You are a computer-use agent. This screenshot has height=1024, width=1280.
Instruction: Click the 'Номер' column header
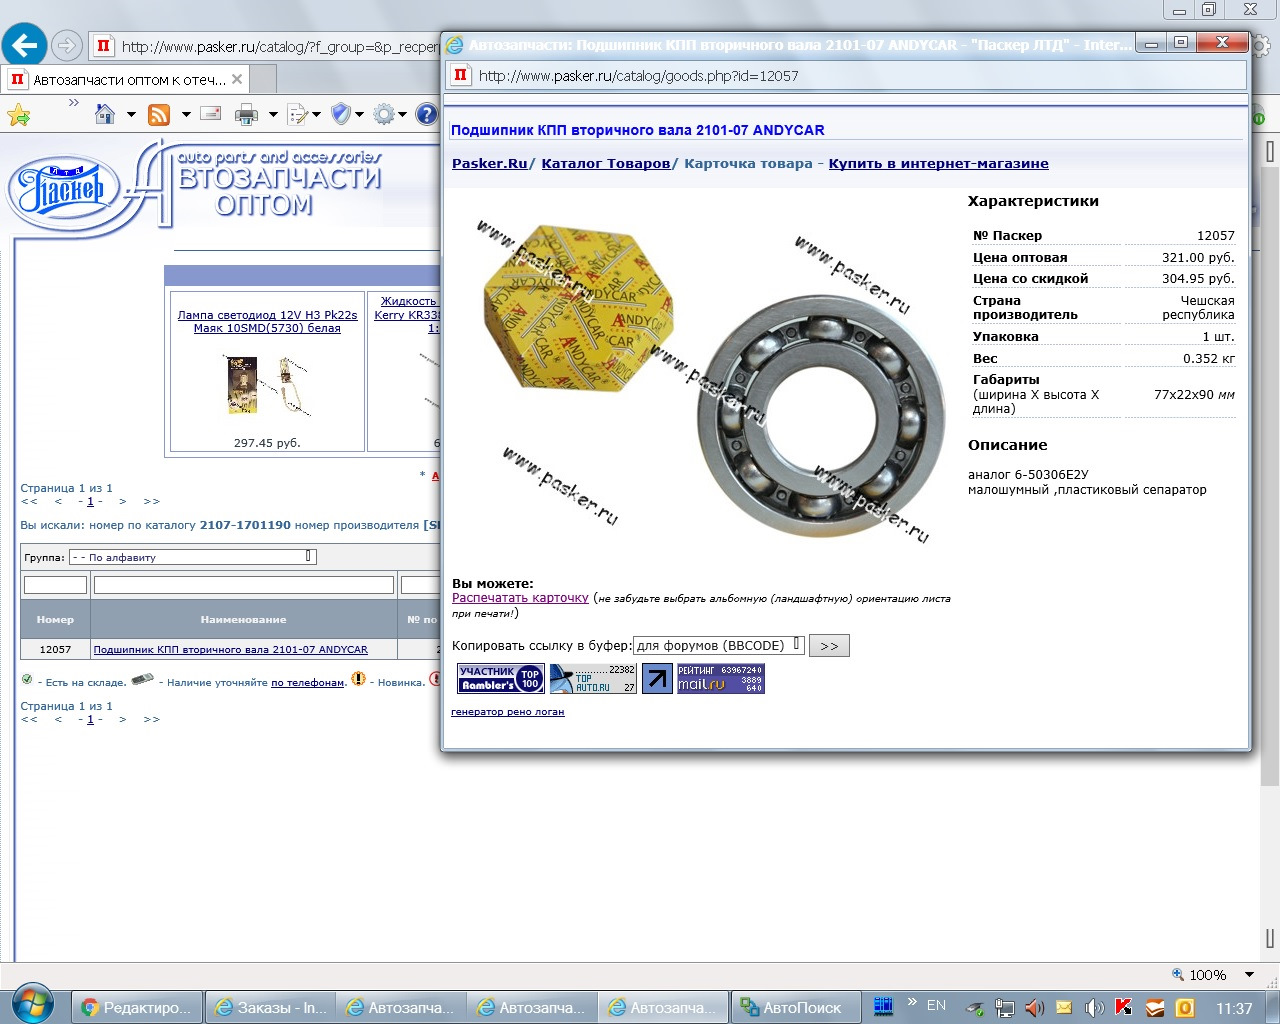55,619
